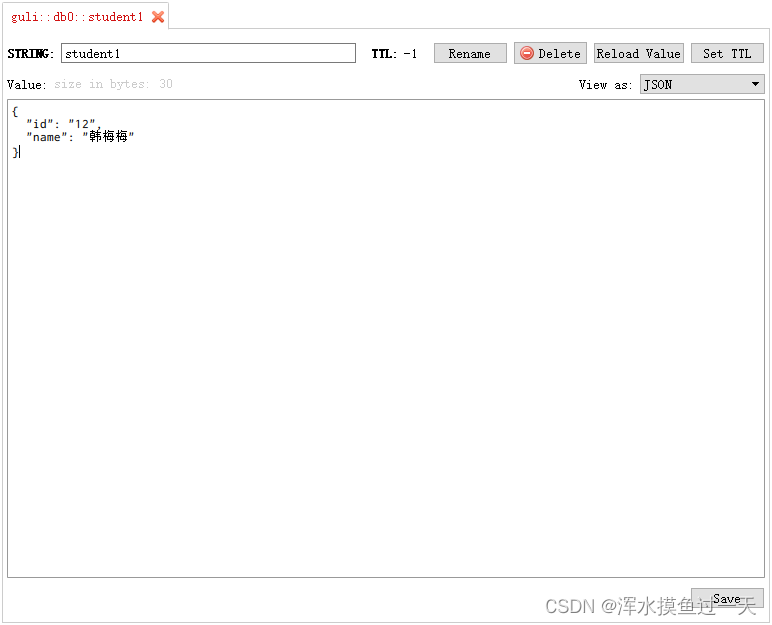The width and height of the screenshot is (772, 625).
Task: Open the View as JSON dropdown
Action: (x=702, y=84)
